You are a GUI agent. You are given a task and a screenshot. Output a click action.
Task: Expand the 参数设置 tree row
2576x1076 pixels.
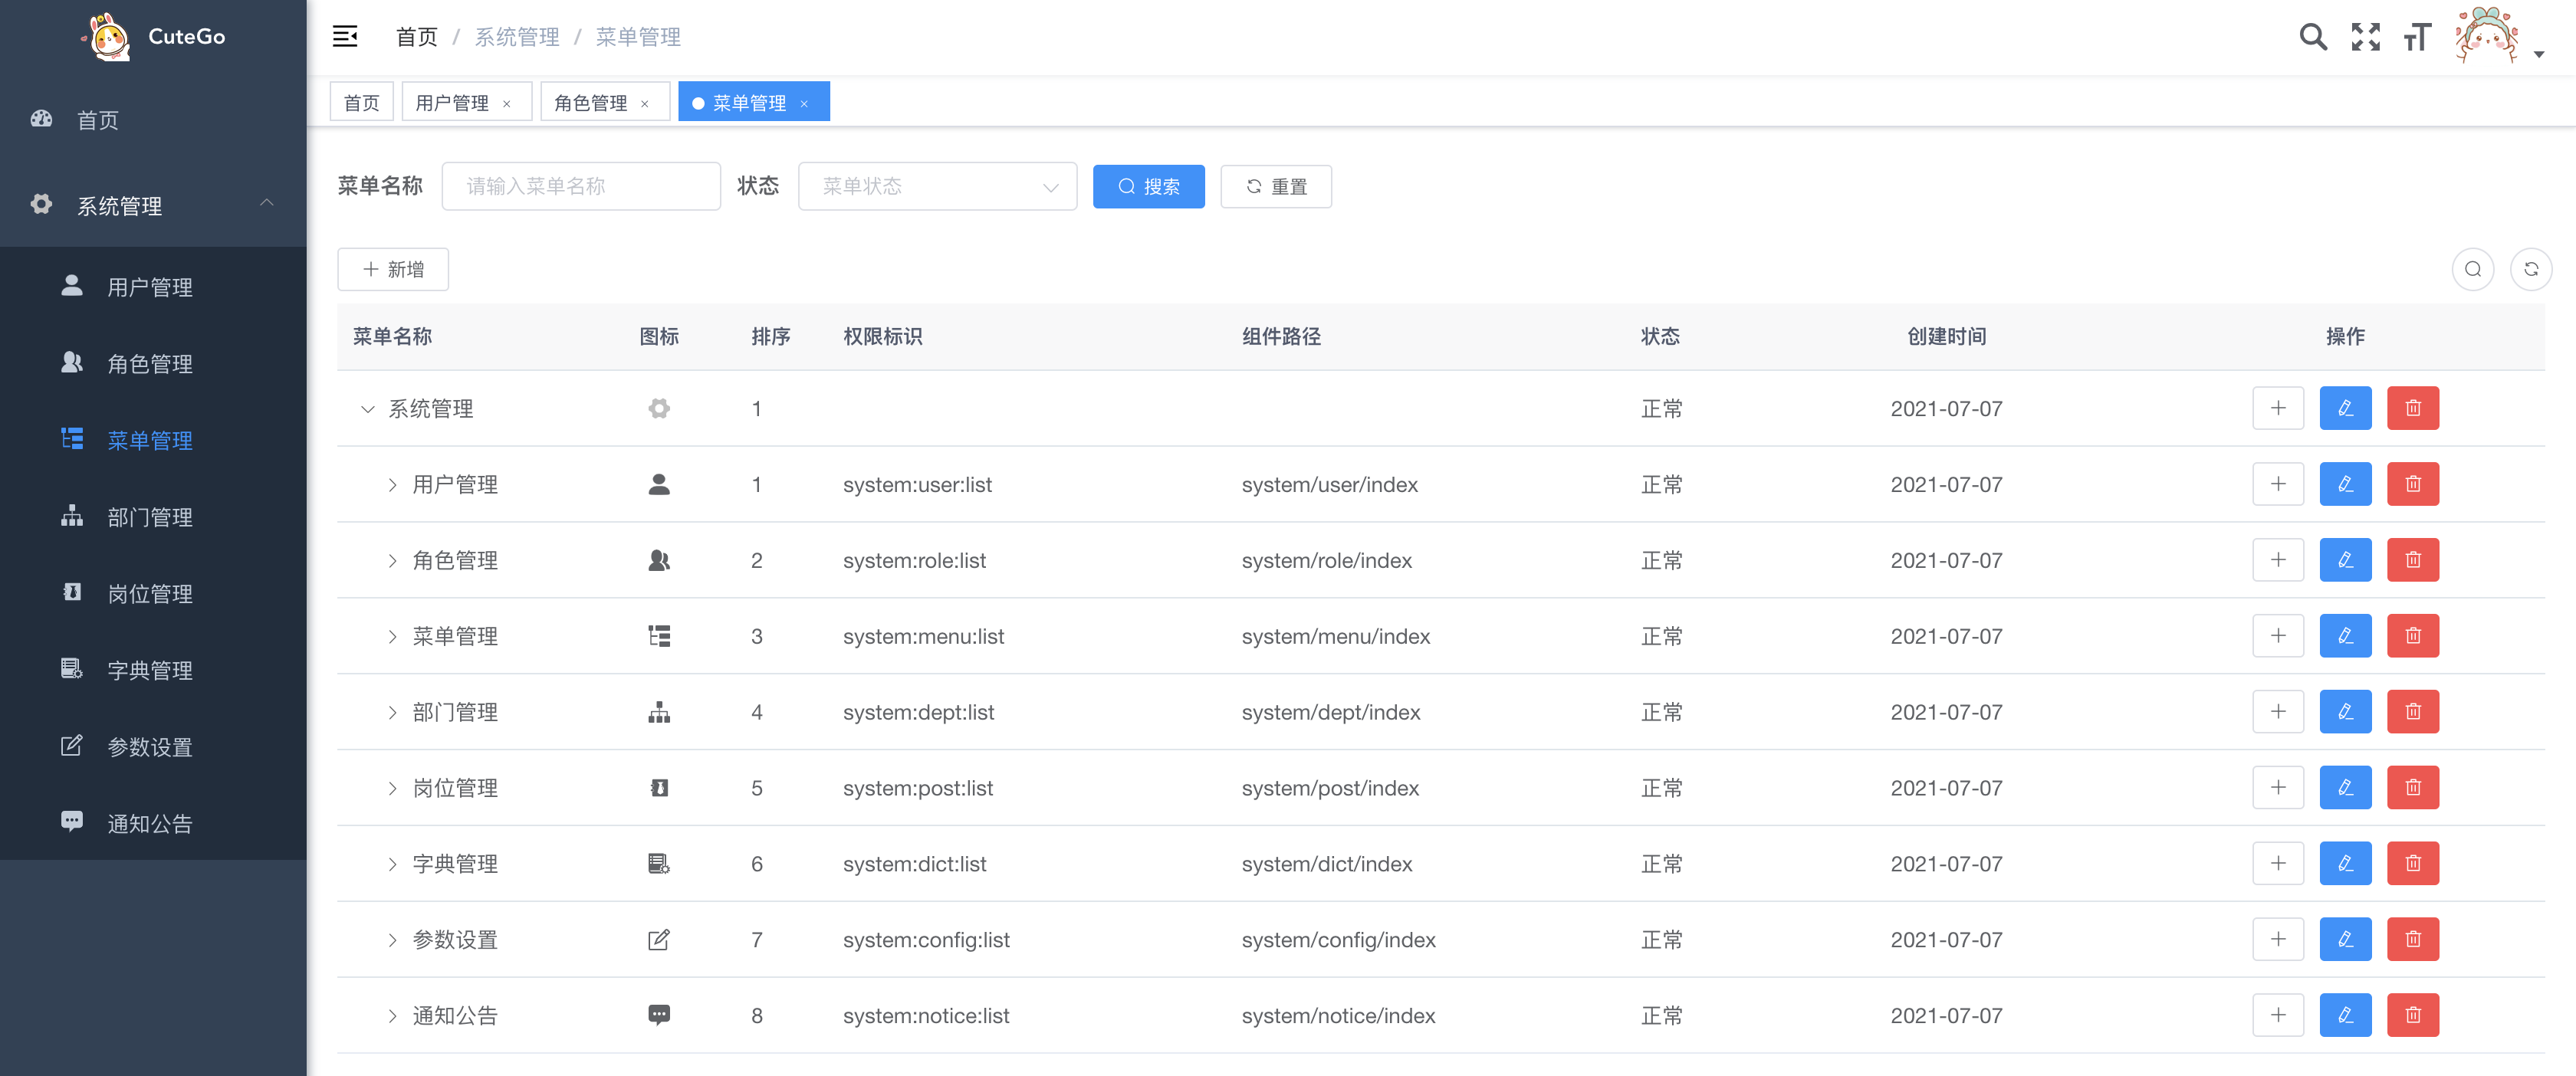392,941
